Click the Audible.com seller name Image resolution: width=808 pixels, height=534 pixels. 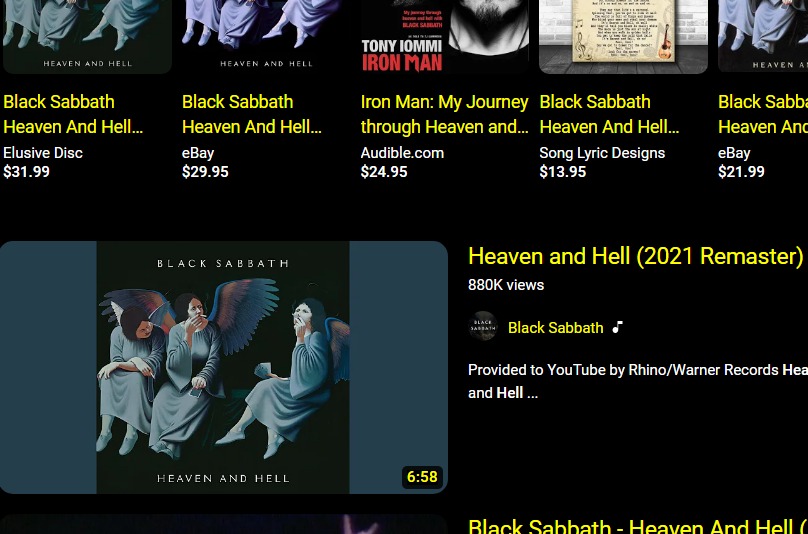(x=402, y=153)
